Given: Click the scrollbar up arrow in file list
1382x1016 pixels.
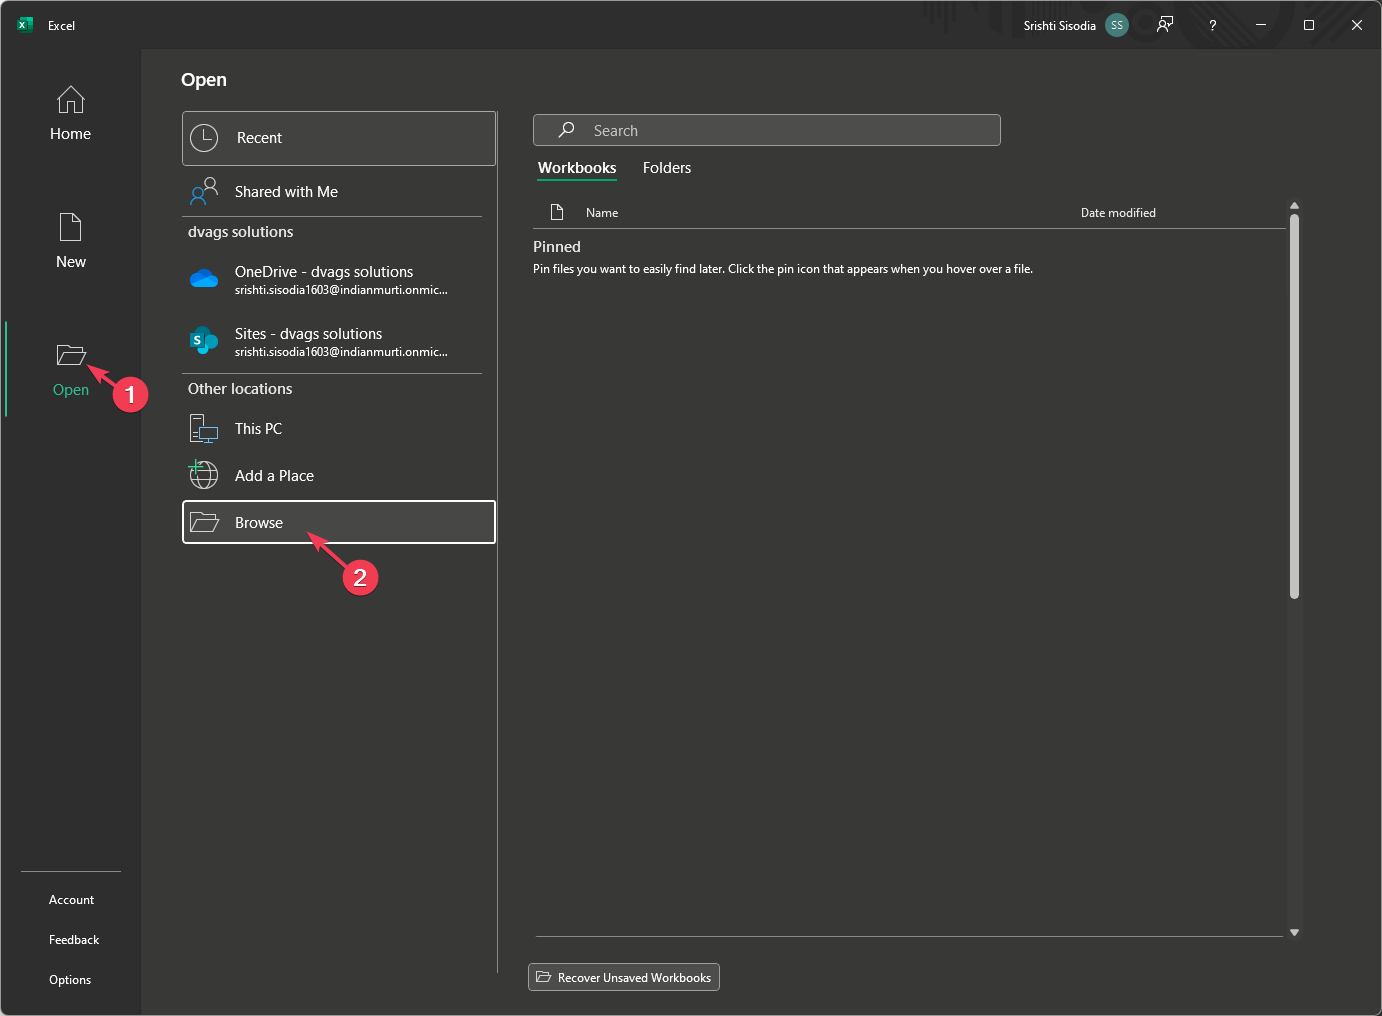Looking at the screenshot, I should 1294,206.
